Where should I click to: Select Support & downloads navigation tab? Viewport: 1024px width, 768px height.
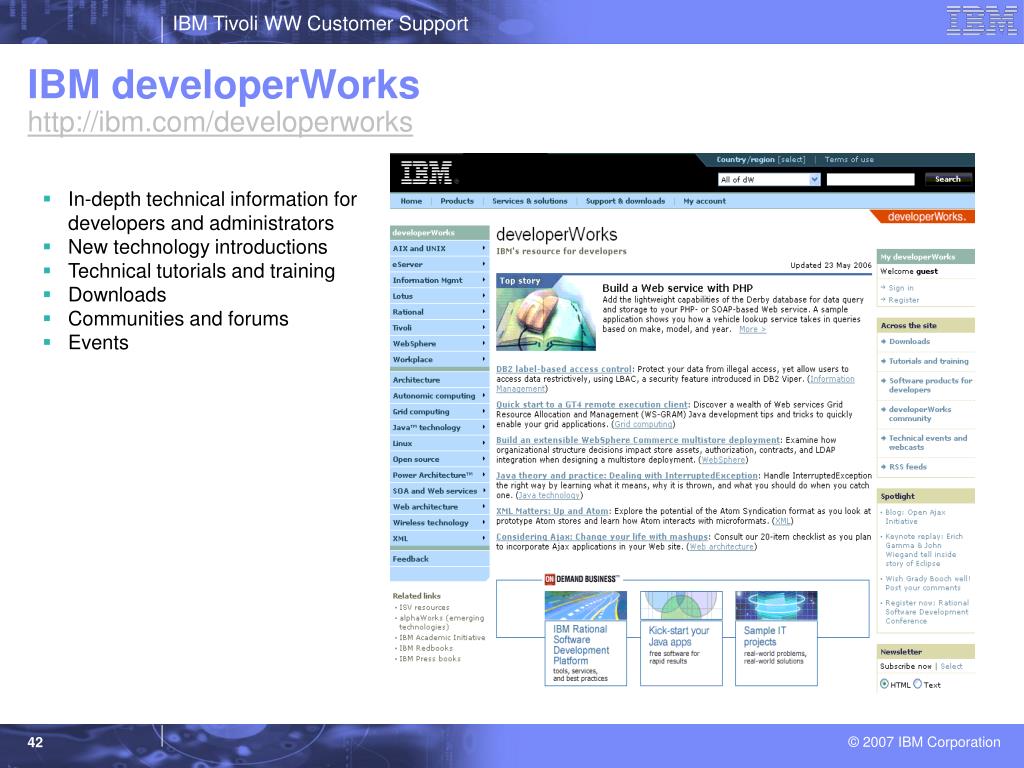click(x=625, y=201)
